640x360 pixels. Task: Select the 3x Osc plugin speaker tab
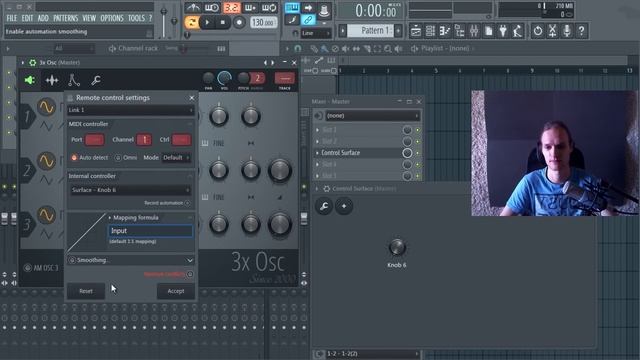click(x=30, y=80)
